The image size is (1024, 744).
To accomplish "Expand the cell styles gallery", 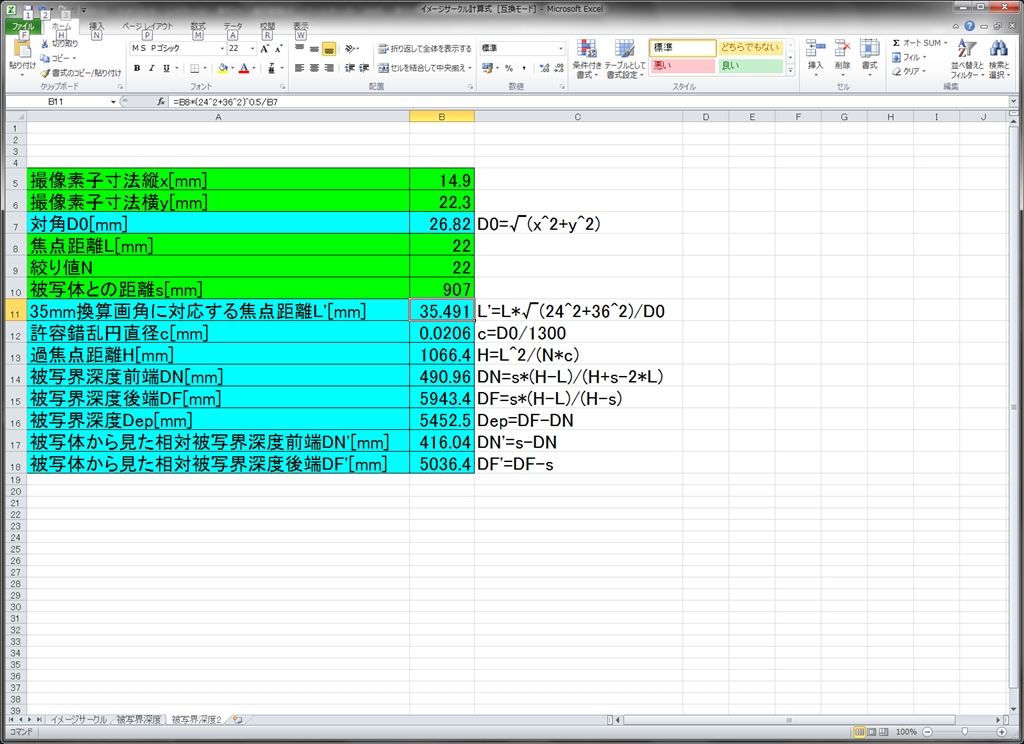I will pos(791,71).
